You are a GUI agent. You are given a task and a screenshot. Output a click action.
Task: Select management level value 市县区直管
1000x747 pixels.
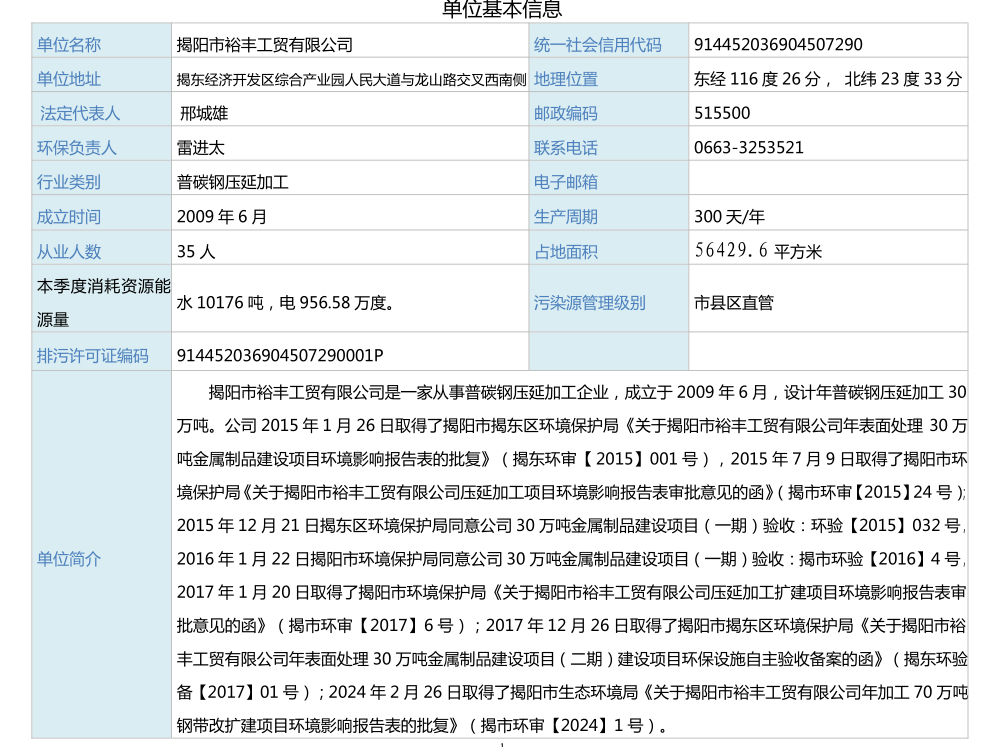733,302
